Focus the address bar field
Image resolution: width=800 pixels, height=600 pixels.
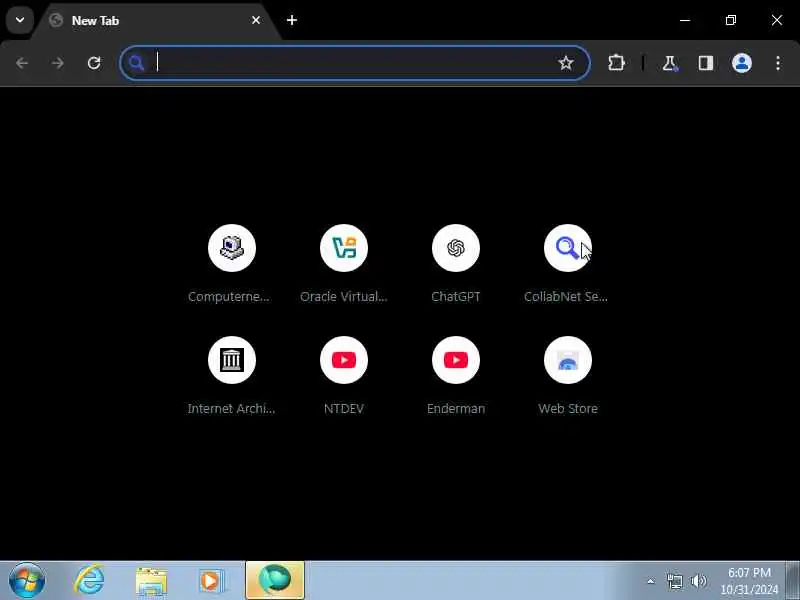click(x=355, y=63)
